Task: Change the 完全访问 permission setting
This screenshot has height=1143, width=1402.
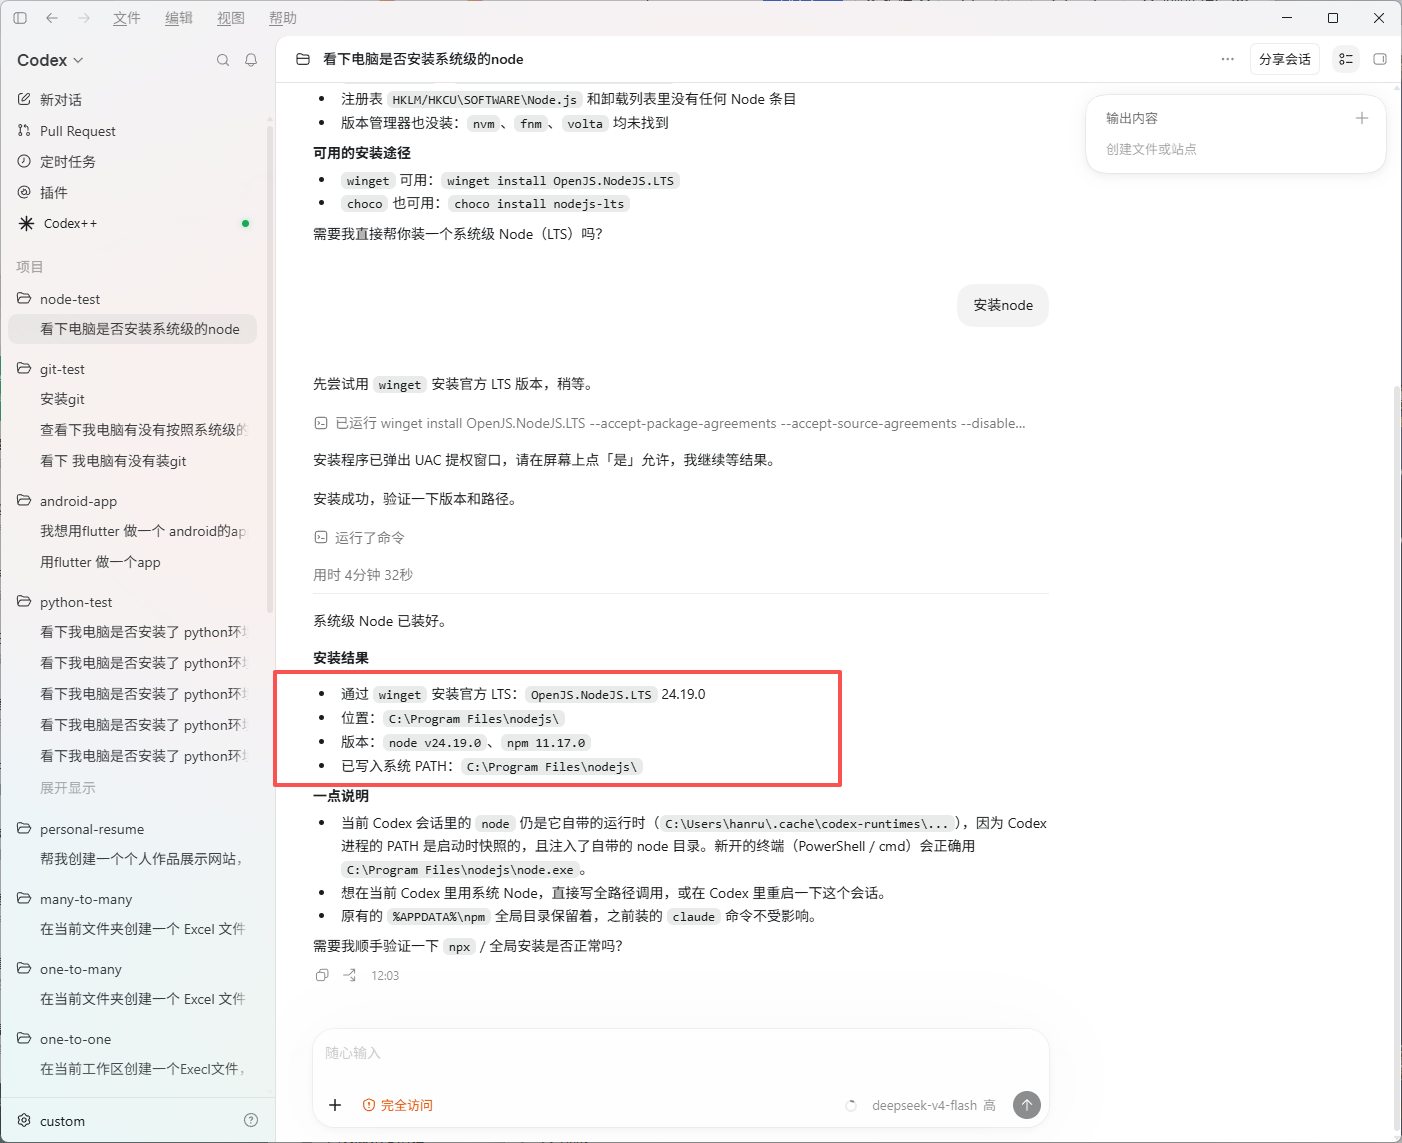Action: coord(398,1105)
